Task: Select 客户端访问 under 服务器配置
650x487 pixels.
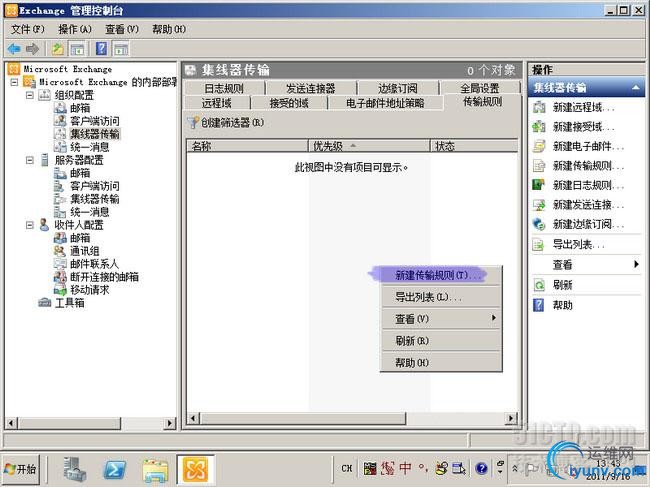Action: pos(95,186)
